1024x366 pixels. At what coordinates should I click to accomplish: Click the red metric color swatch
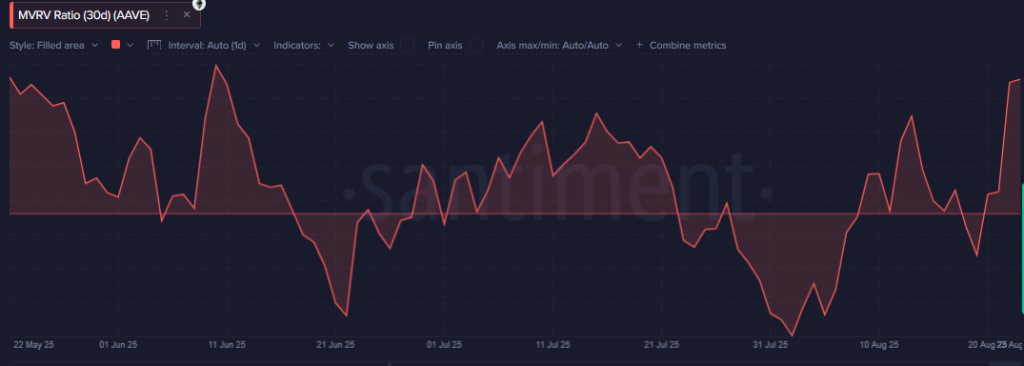116,45
